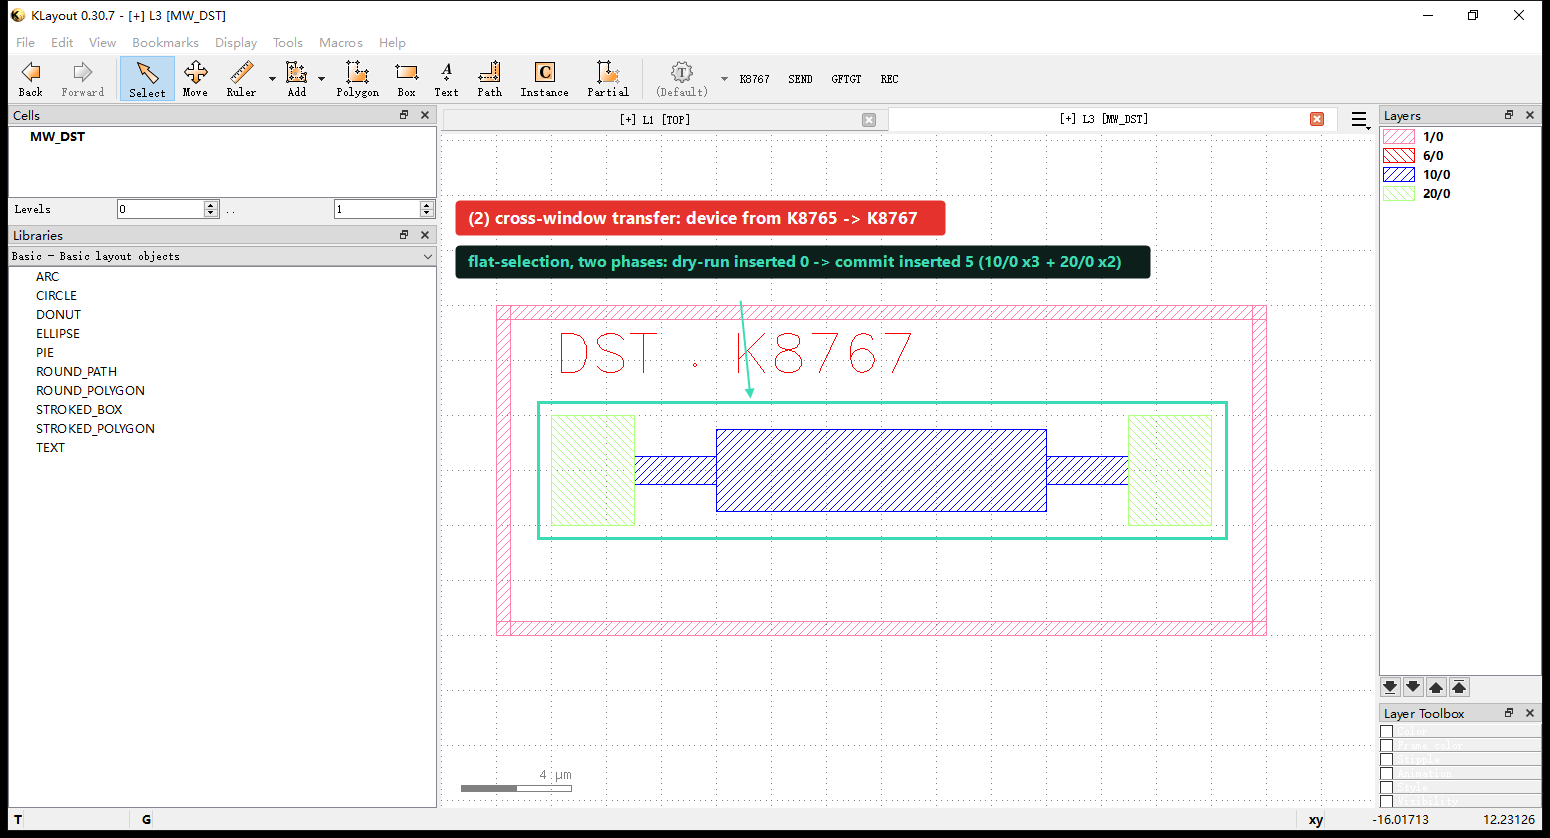The image size is (1550, 838).
Task: Open the Help menu
Action: tap(392, 43)
